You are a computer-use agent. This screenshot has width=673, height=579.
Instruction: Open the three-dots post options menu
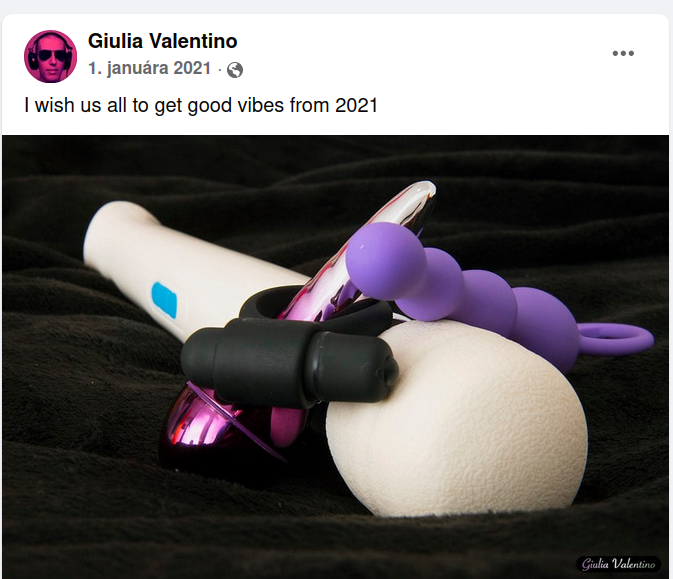pyautogui.click(x=623, y=53)
